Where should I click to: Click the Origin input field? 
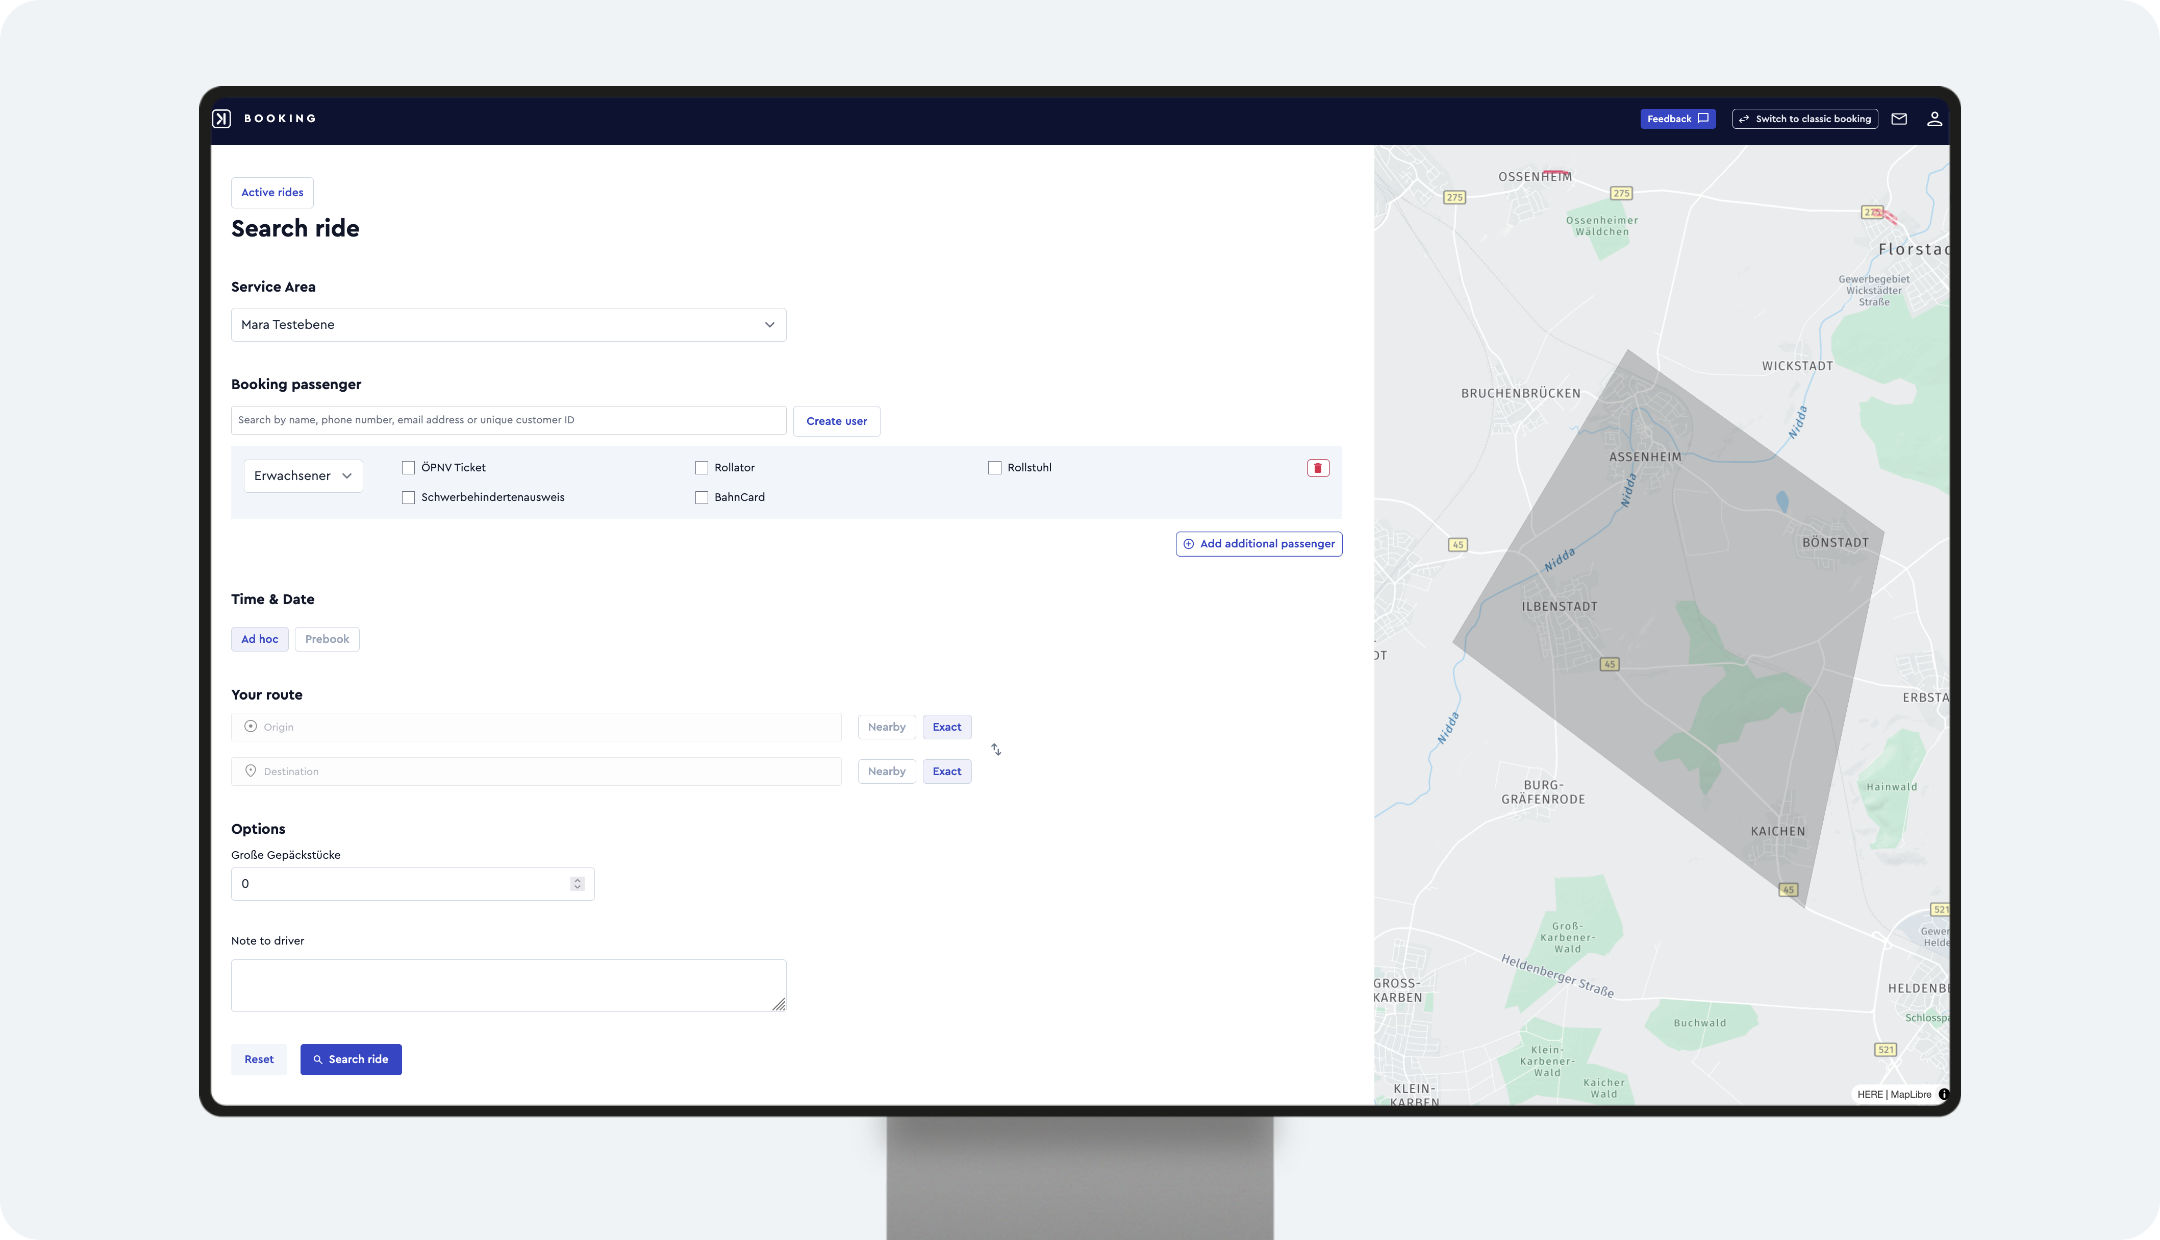click(x=536, y=727)
